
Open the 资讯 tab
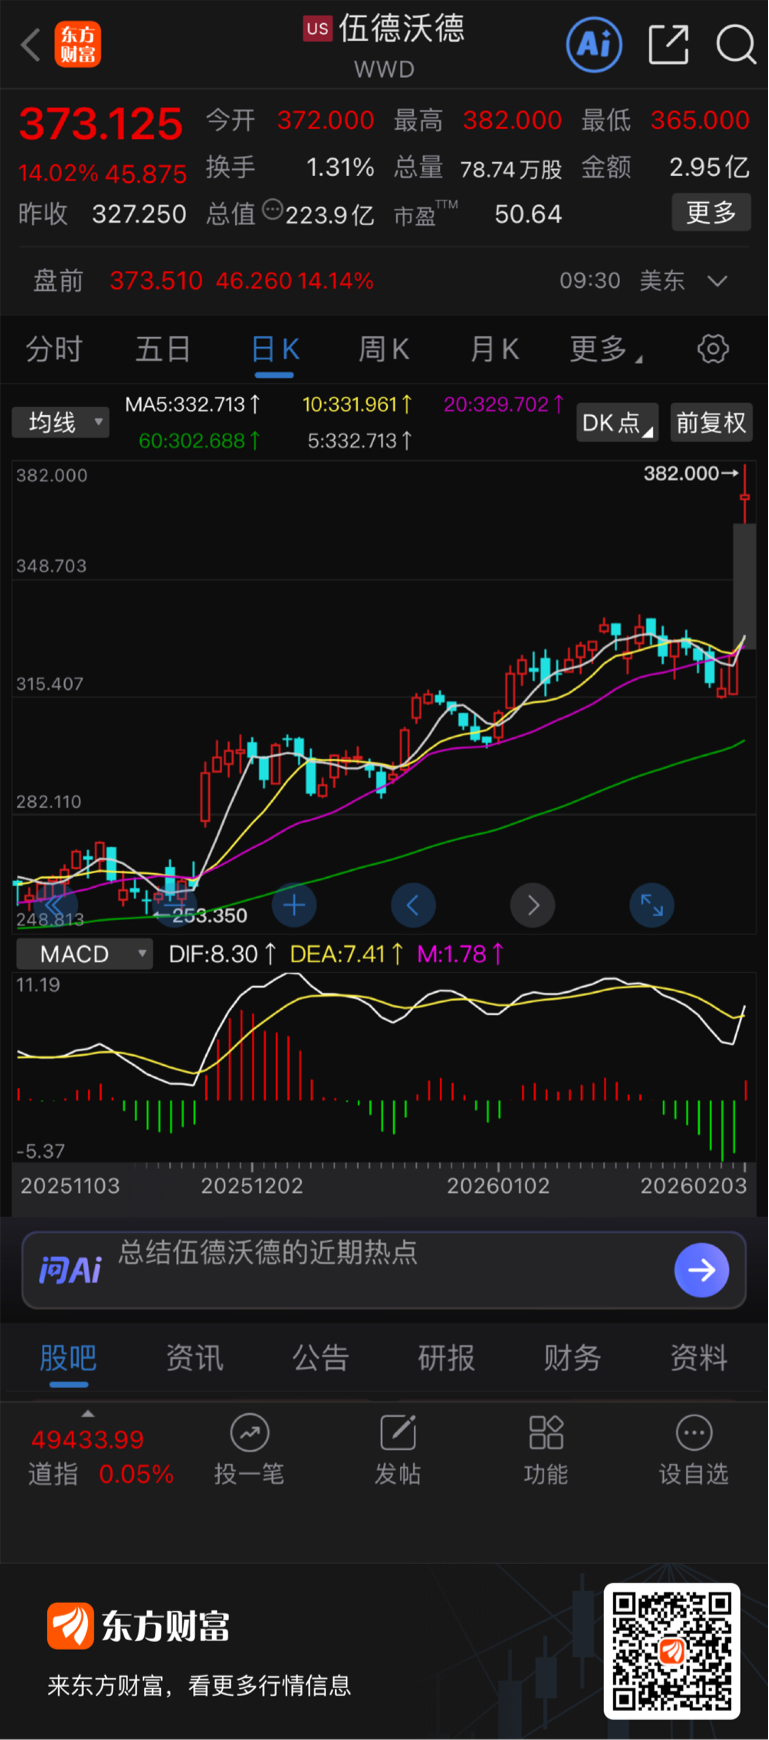click(x=194, y=1358)
